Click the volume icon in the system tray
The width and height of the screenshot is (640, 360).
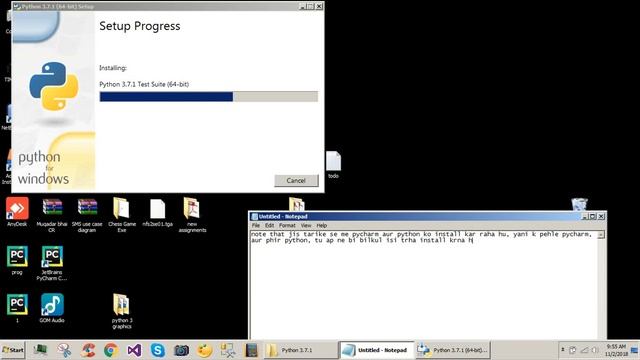pyautogui.click(x=595, y=350)
